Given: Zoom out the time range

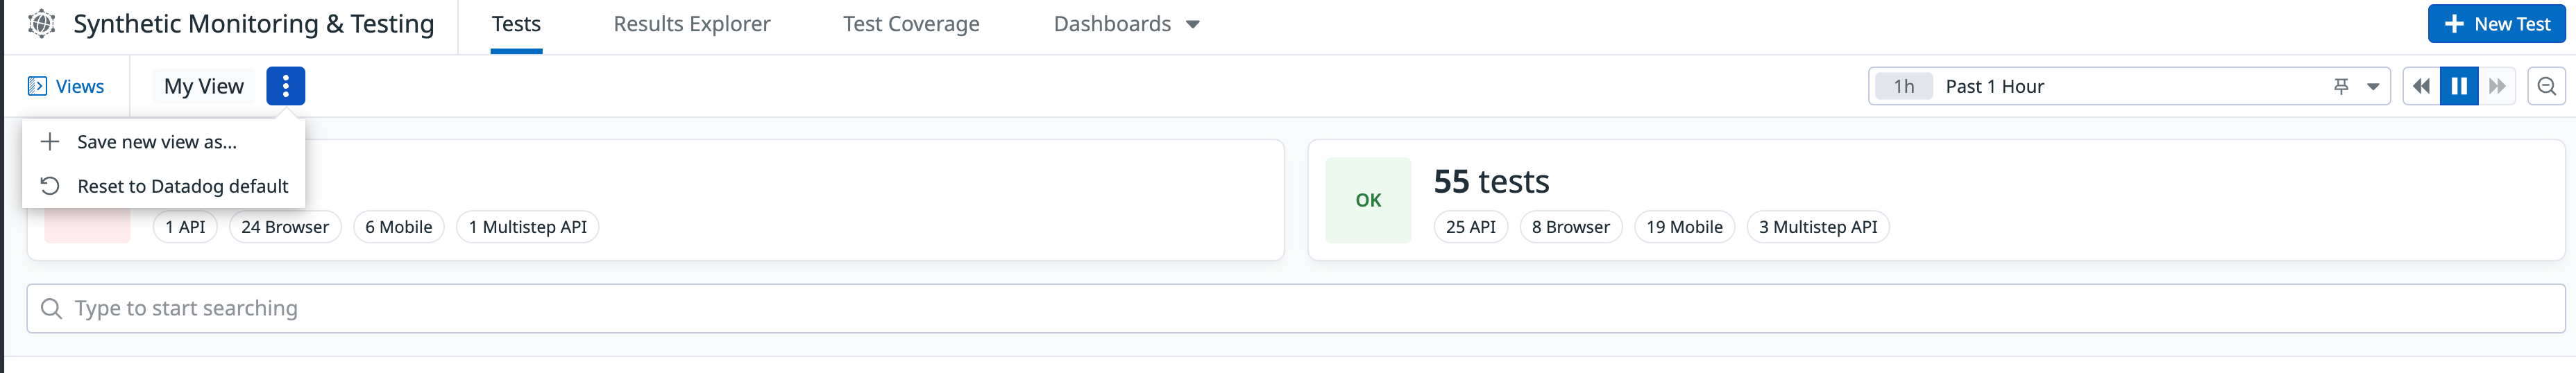Looking at the screenshot, I should click(x=2546, y=86).
